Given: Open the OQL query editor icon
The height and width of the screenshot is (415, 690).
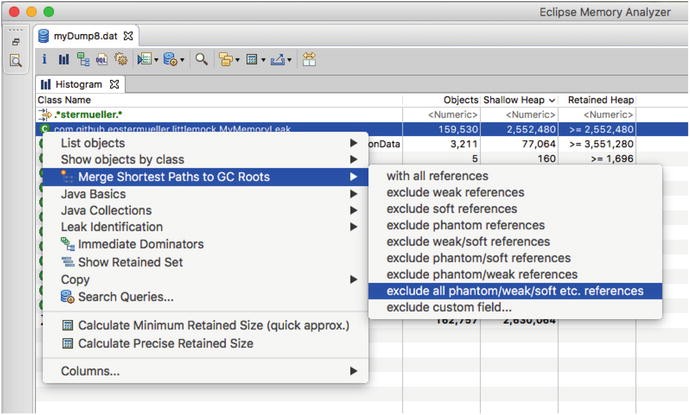Looking at the screenshot, I should (102, 59).
